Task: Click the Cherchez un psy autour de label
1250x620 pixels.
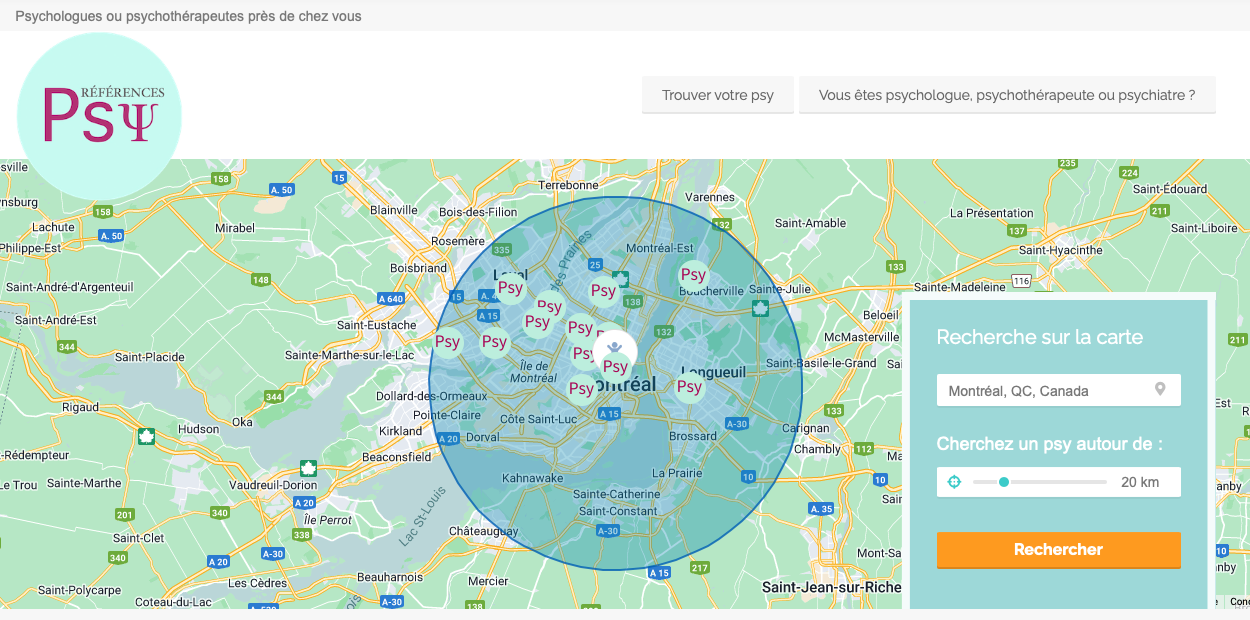Action: pos(1049,444)
